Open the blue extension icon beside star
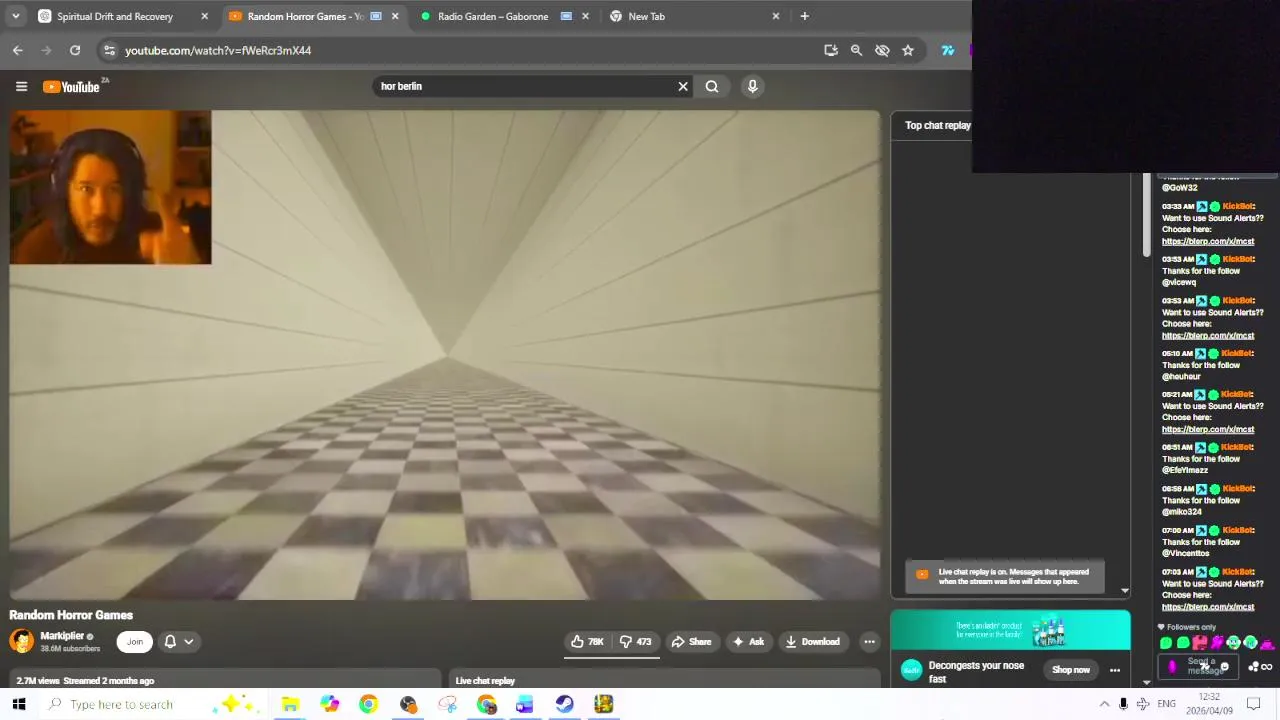 click(947, 50)
